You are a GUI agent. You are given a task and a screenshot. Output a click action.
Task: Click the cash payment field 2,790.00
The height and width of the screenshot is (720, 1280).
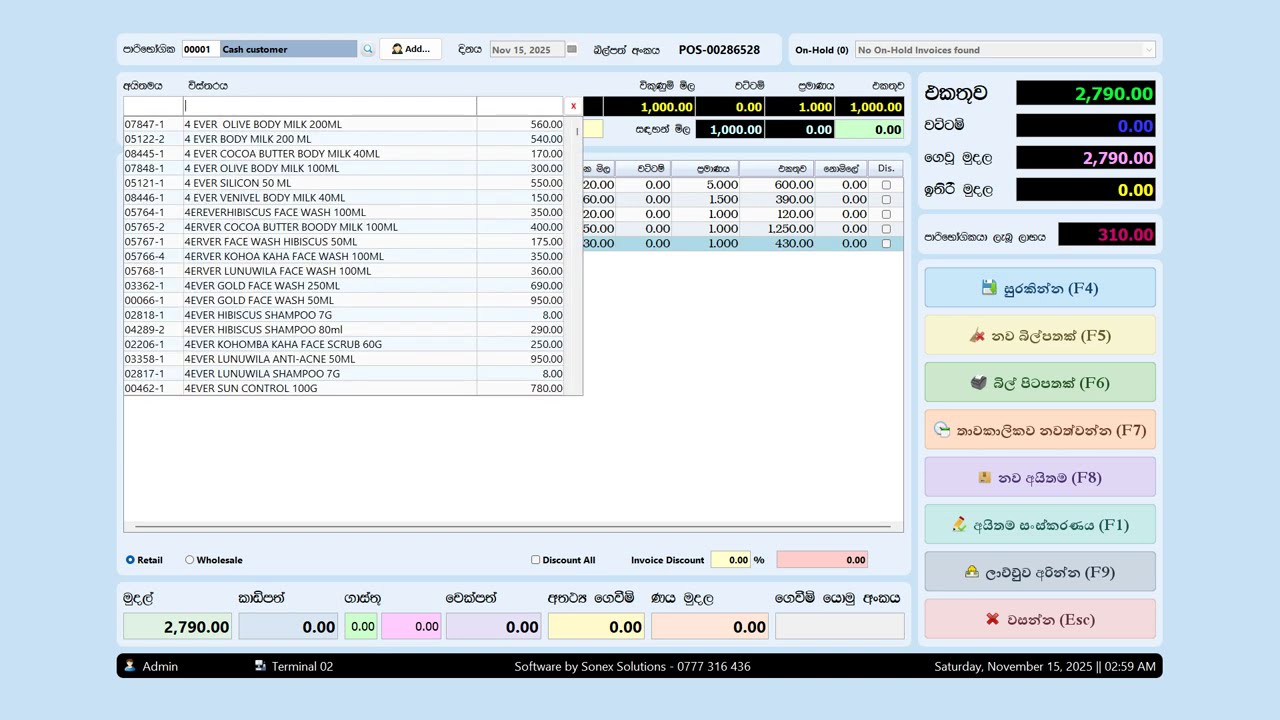[x=177, y=627]
